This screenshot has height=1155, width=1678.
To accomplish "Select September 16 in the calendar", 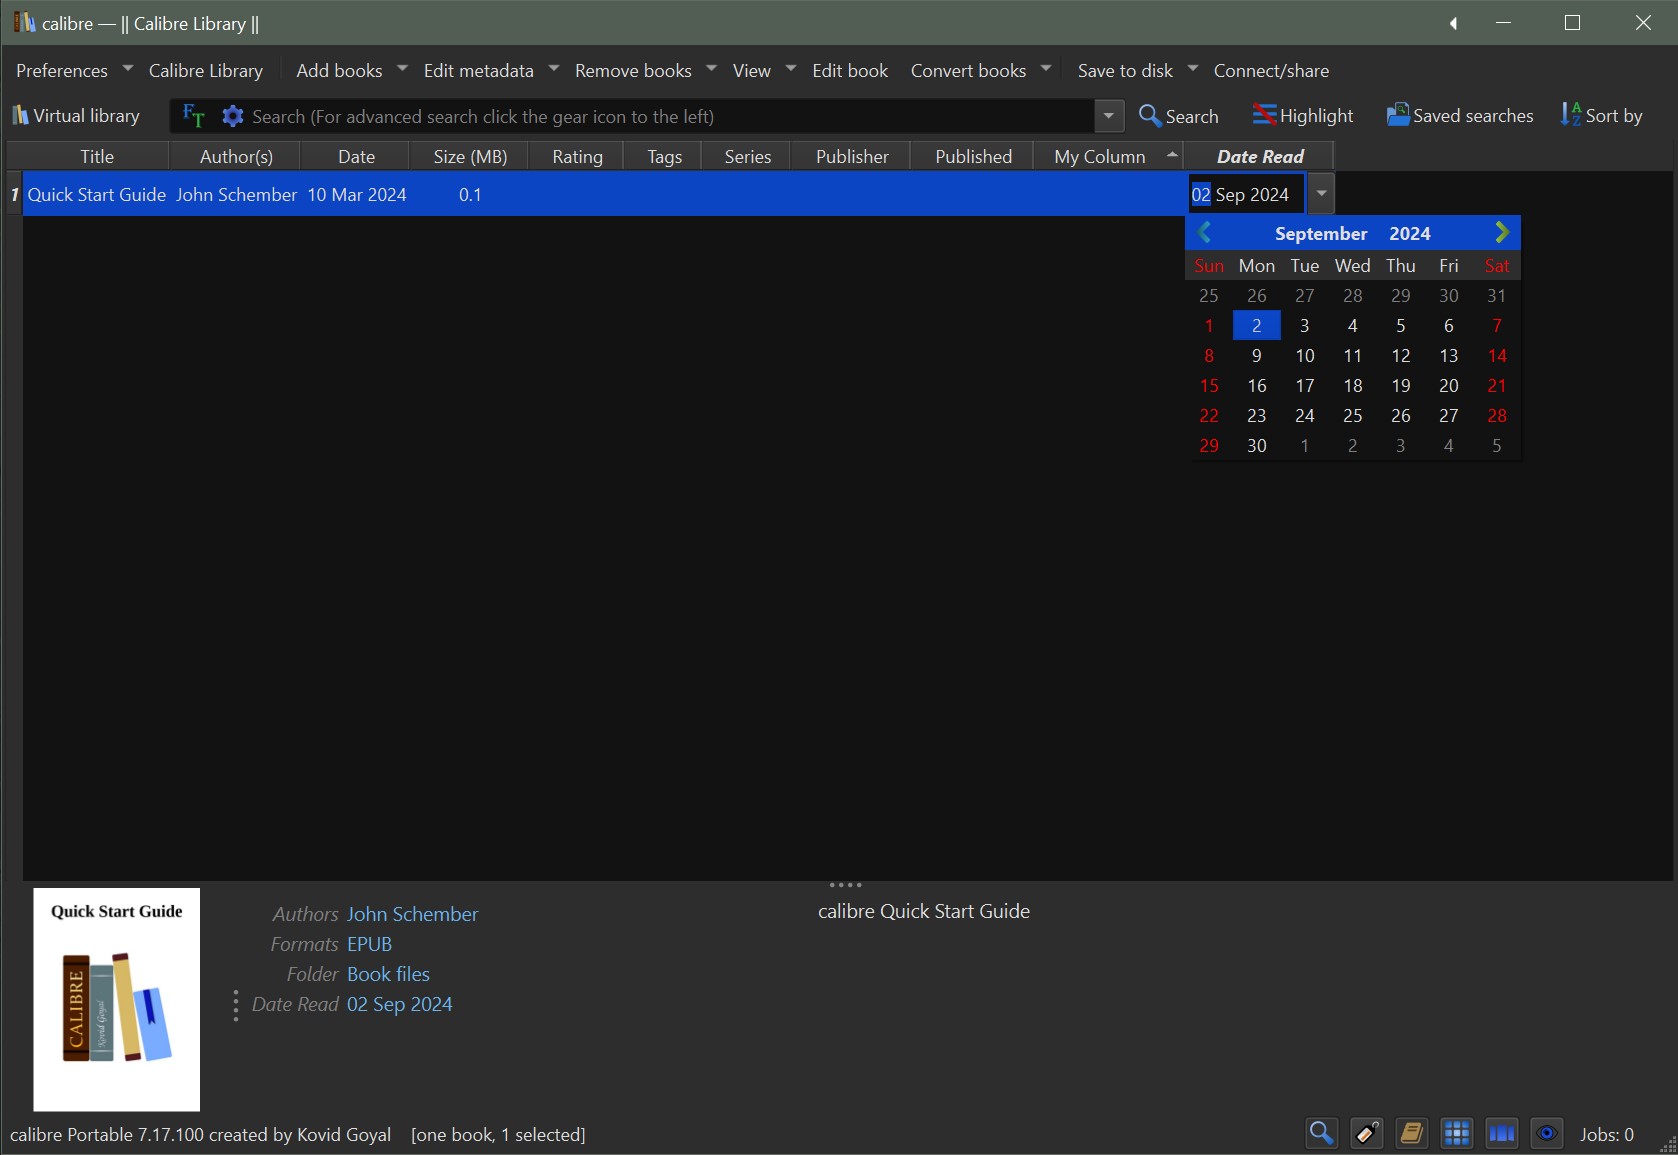I will (x=1257, y=386).
